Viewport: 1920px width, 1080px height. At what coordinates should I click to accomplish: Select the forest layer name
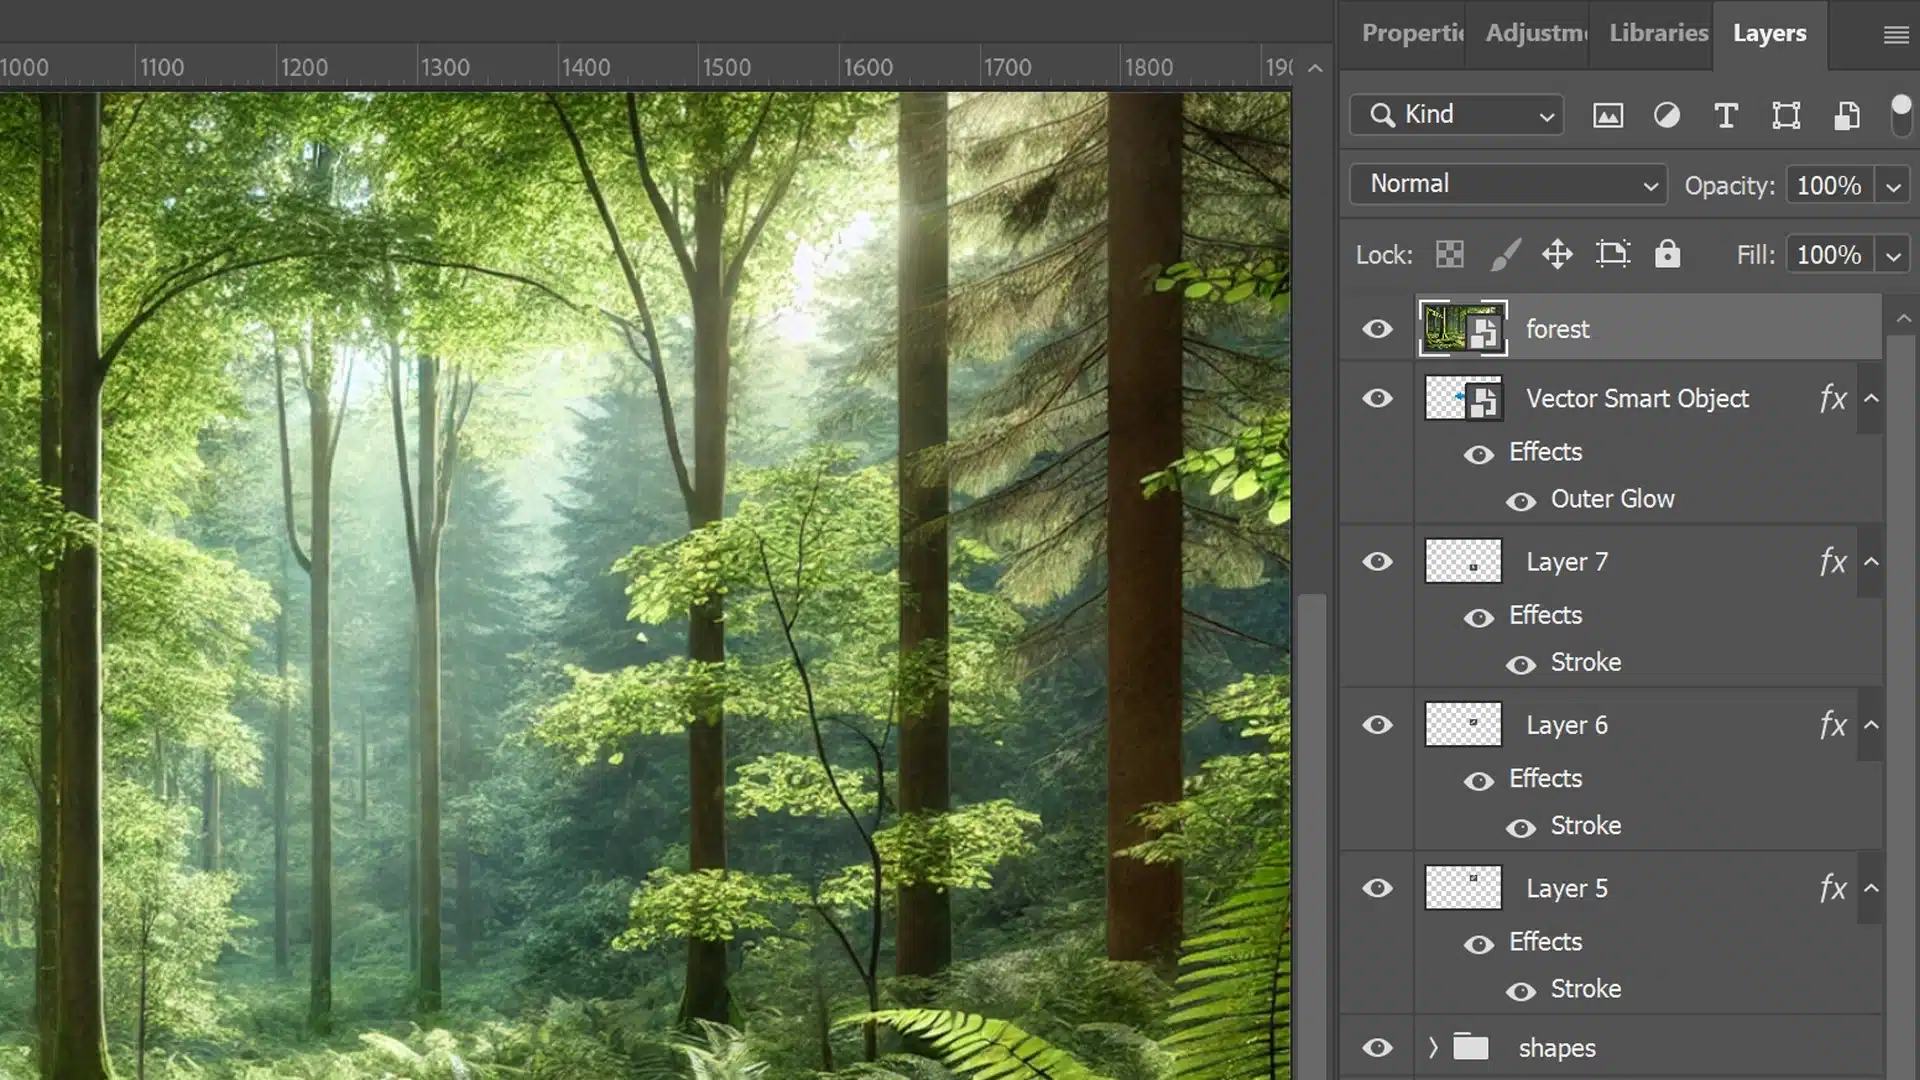point(1557,329)
